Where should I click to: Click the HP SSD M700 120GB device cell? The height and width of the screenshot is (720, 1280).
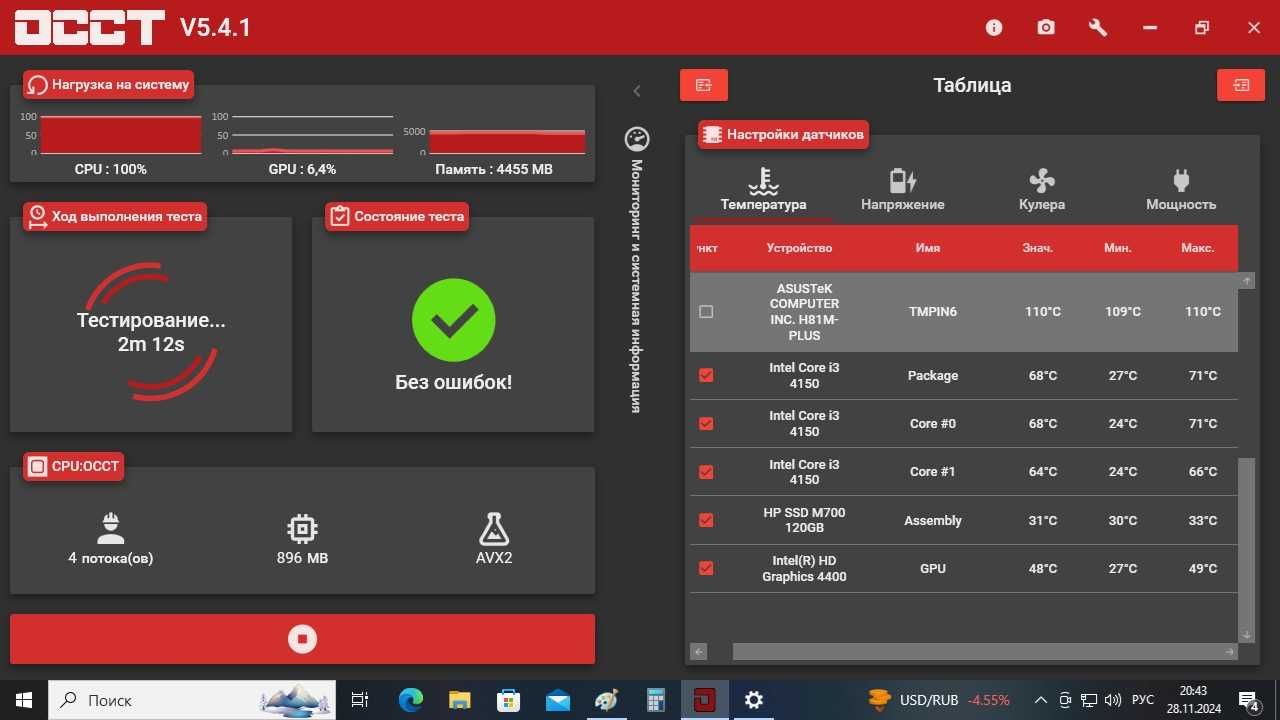(x=804, y=520)
